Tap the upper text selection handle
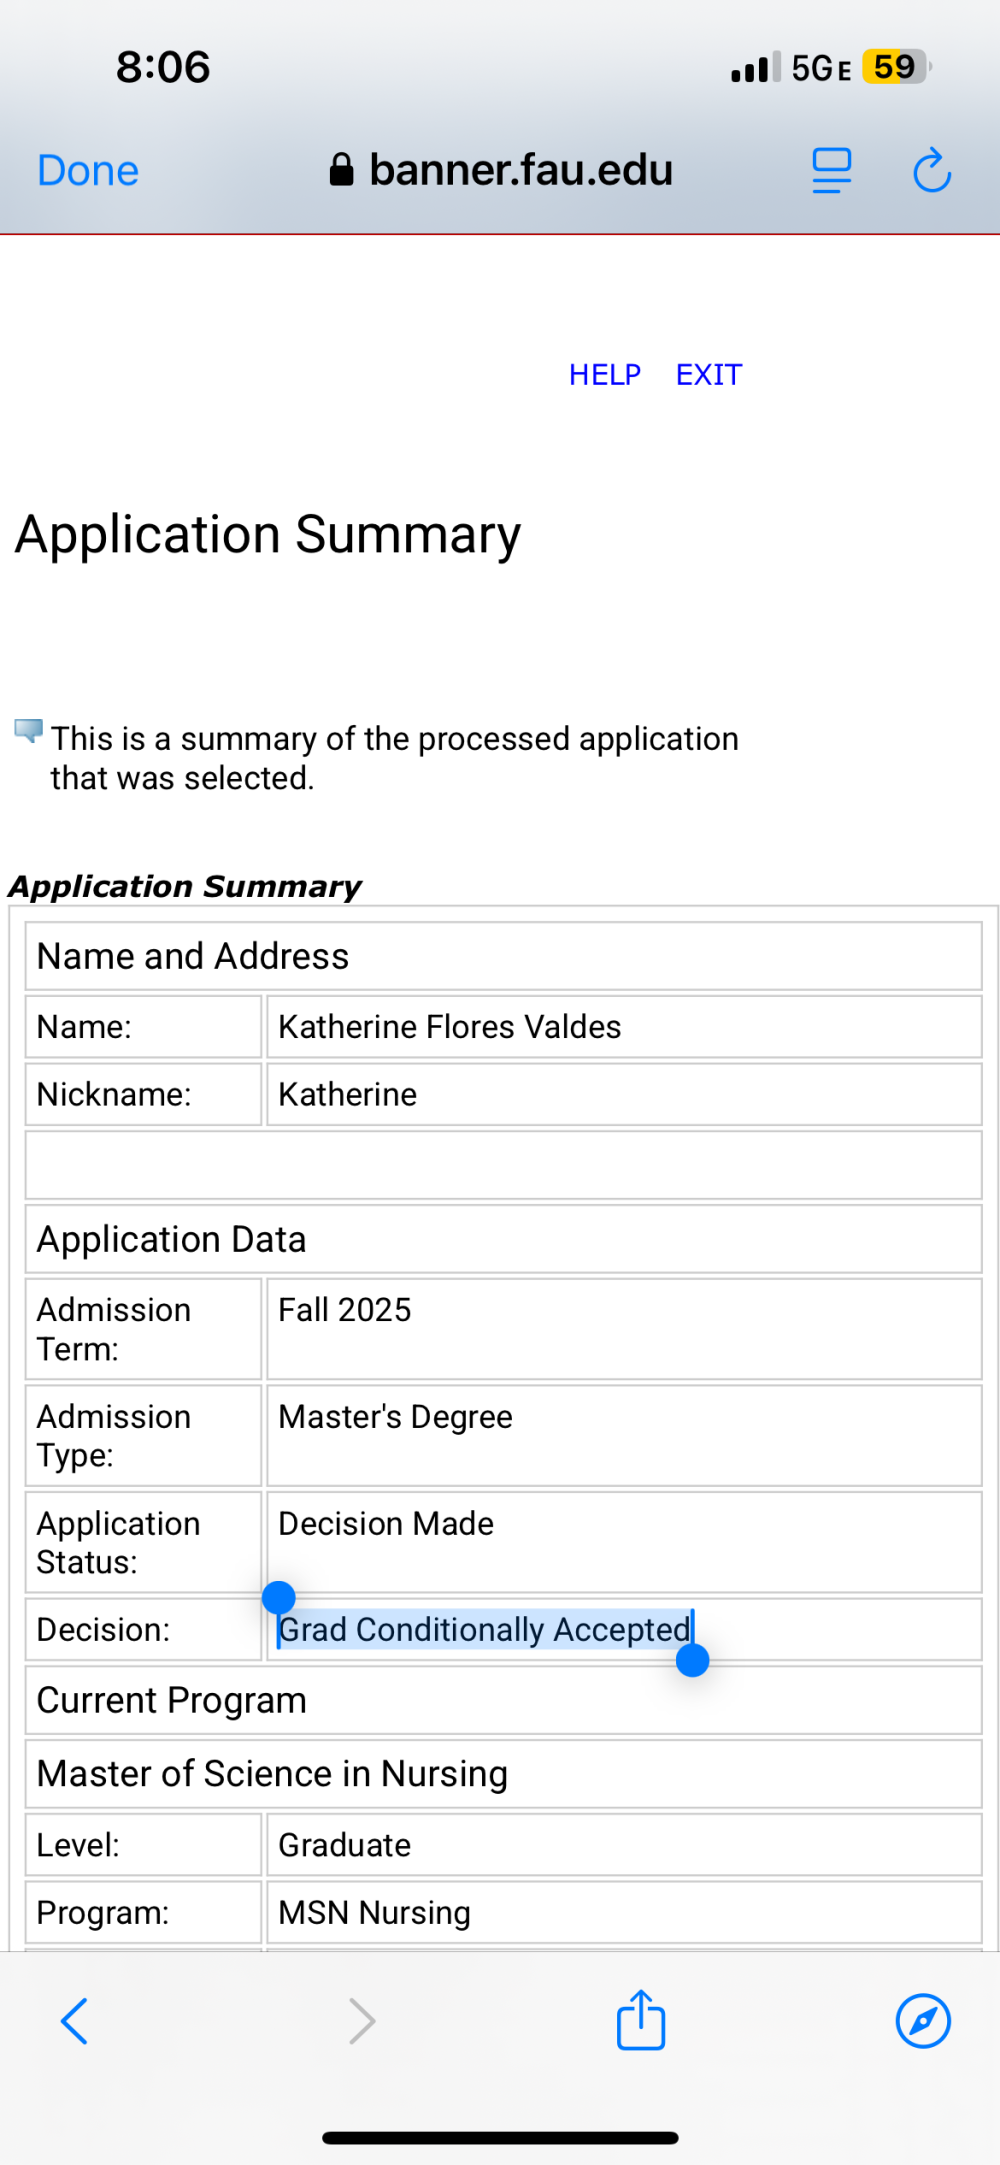Screen dimensions: 1000x2165 278,1598
